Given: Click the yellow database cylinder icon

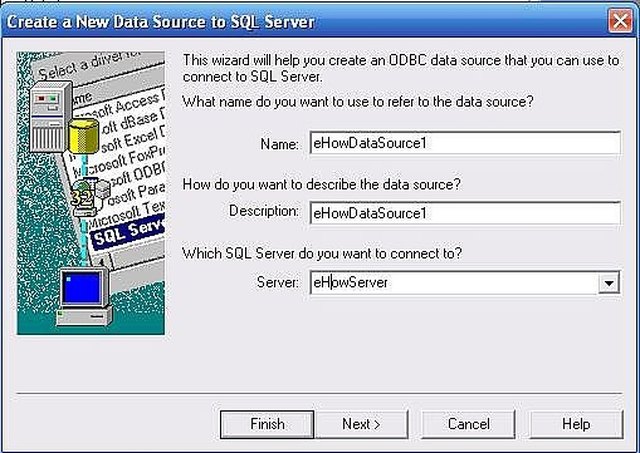Looking at the screenshot, I should 84,136.
